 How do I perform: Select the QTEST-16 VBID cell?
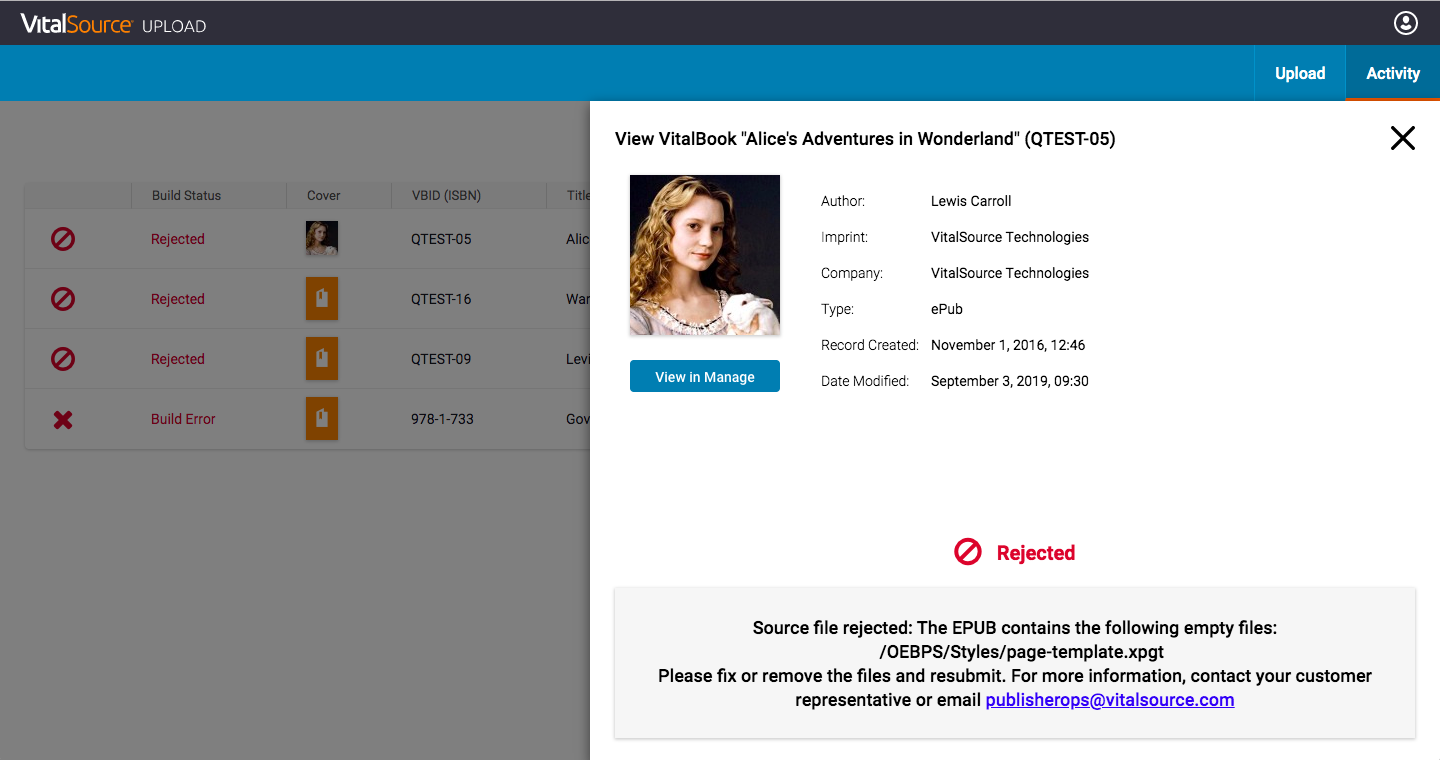click(441, 299)
